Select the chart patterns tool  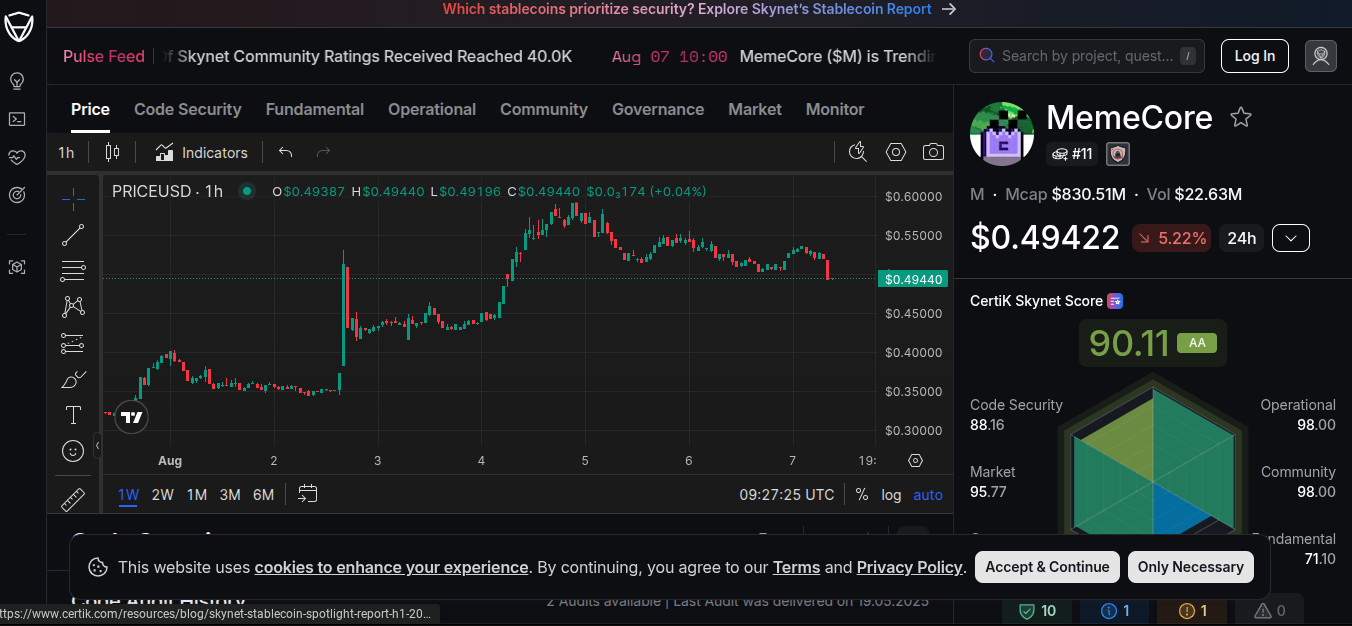73,306
